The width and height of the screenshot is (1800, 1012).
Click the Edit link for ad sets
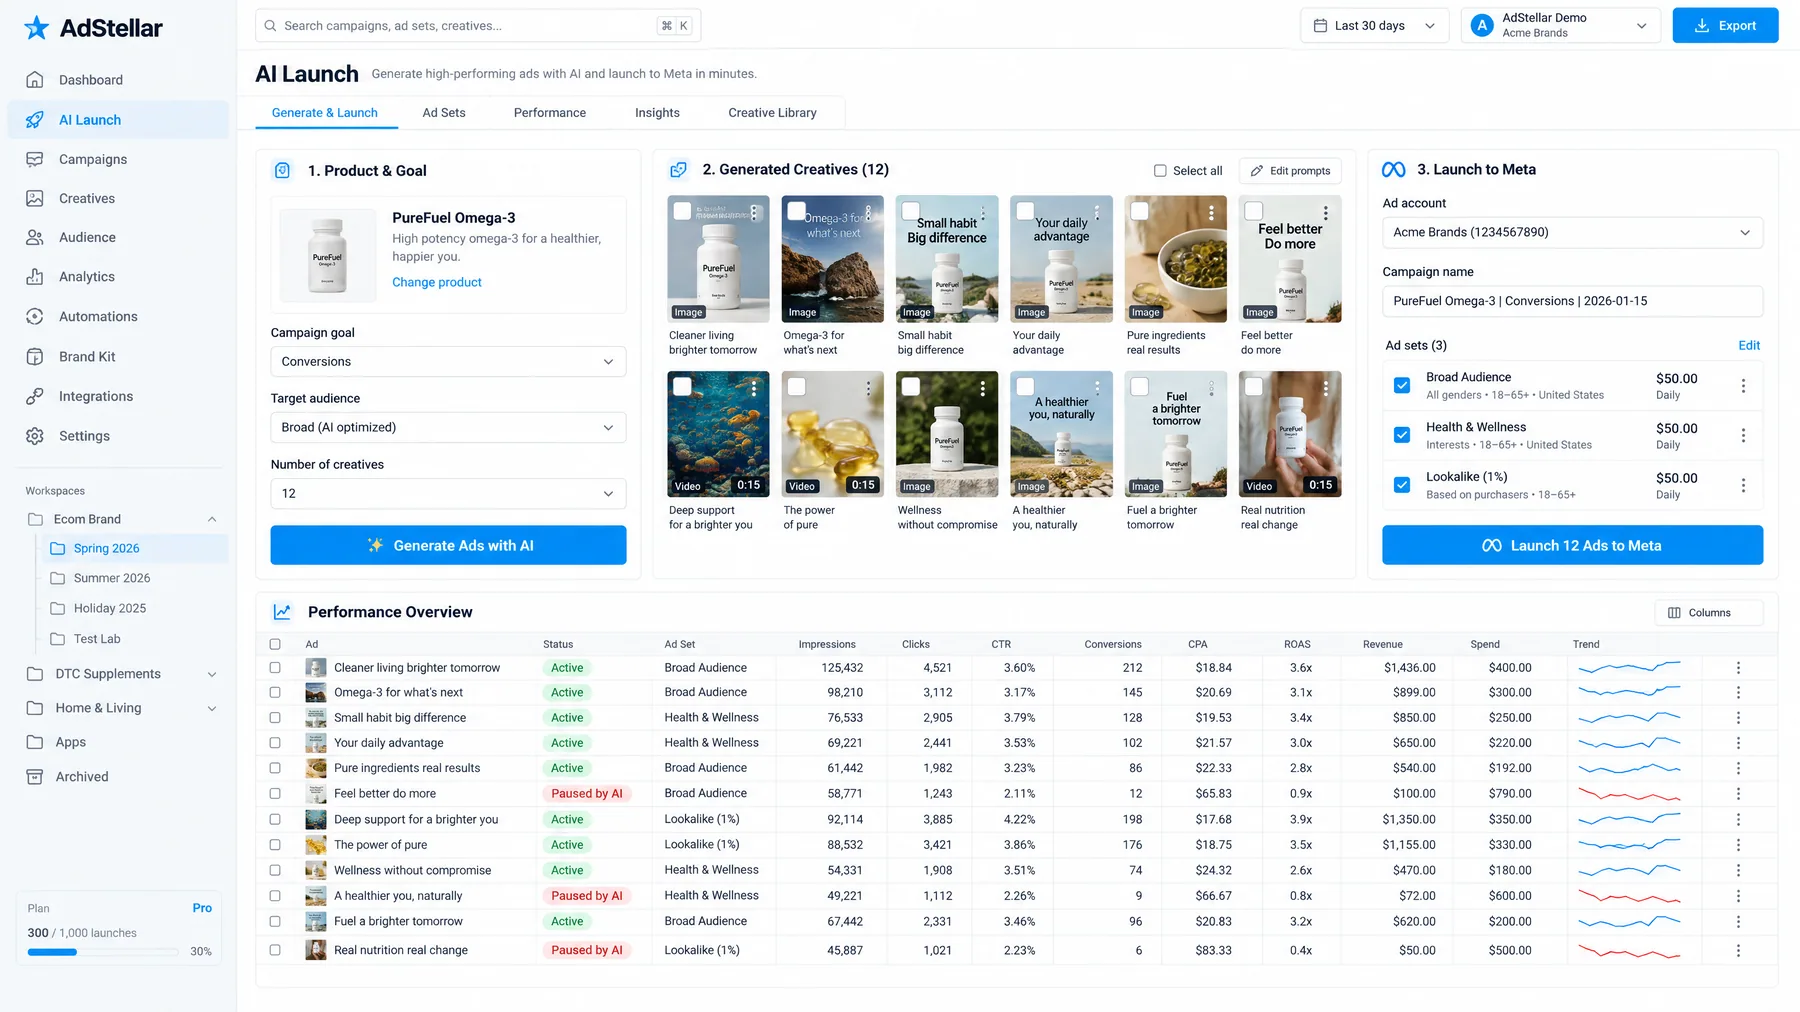1749,346
